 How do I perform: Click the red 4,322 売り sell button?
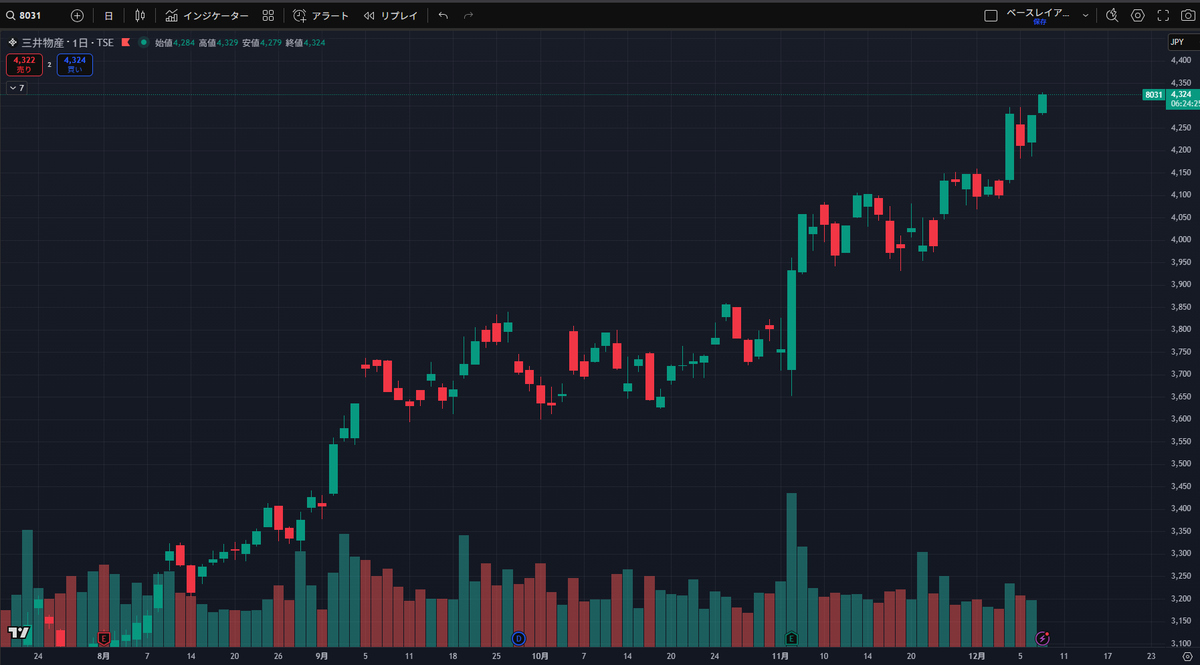[x=24, y=65]
